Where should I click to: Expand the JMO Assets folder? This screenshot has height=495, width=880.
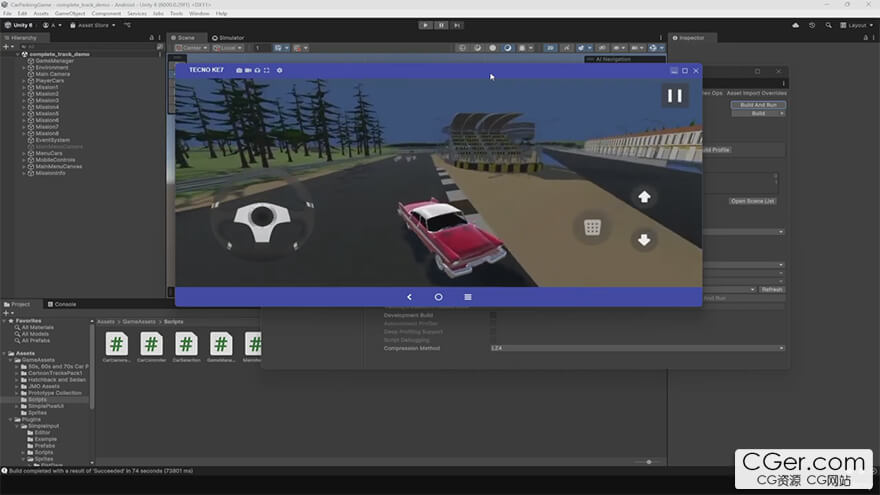pyautogui.click(x=17, y=386)
